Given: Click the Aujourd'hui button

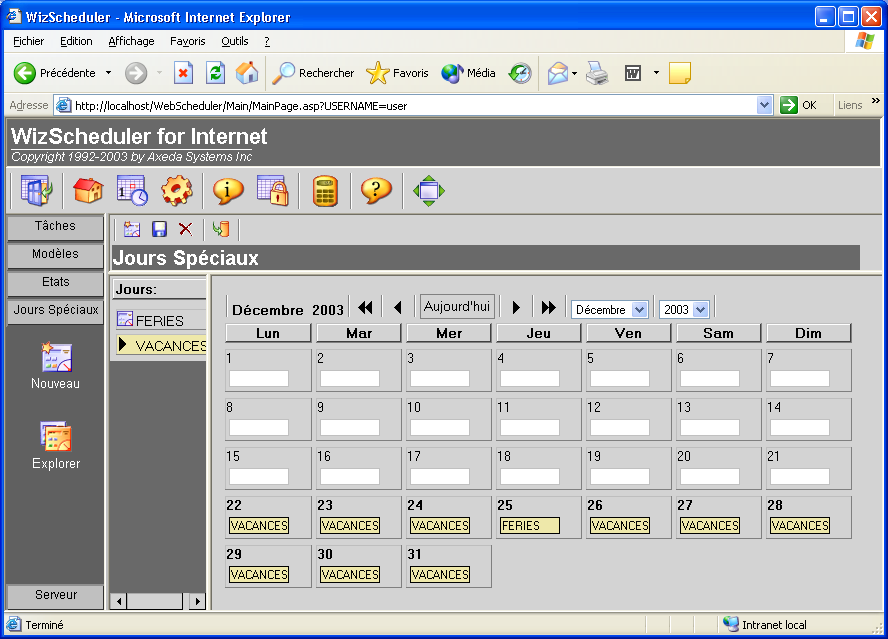Looking at the screenshot, I should click(x=457, y=306).
